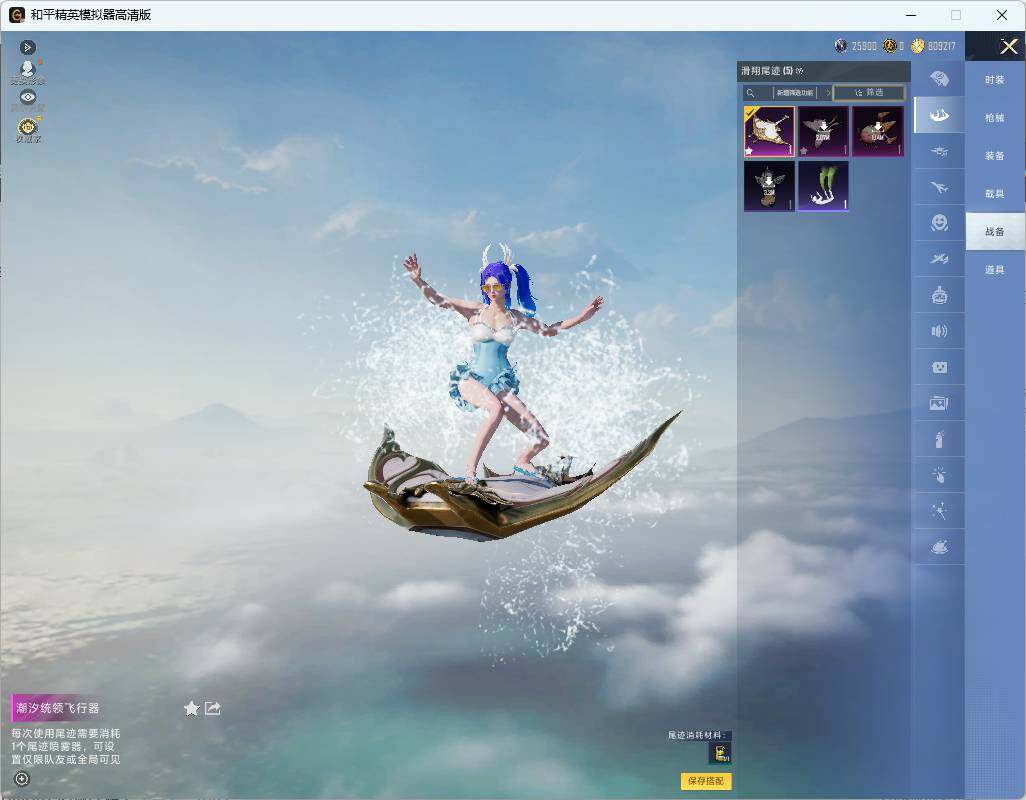Toggle the eye visibility icon
Image resolution: width=1026 pixels, height=800 pixels.
point(27,97)
